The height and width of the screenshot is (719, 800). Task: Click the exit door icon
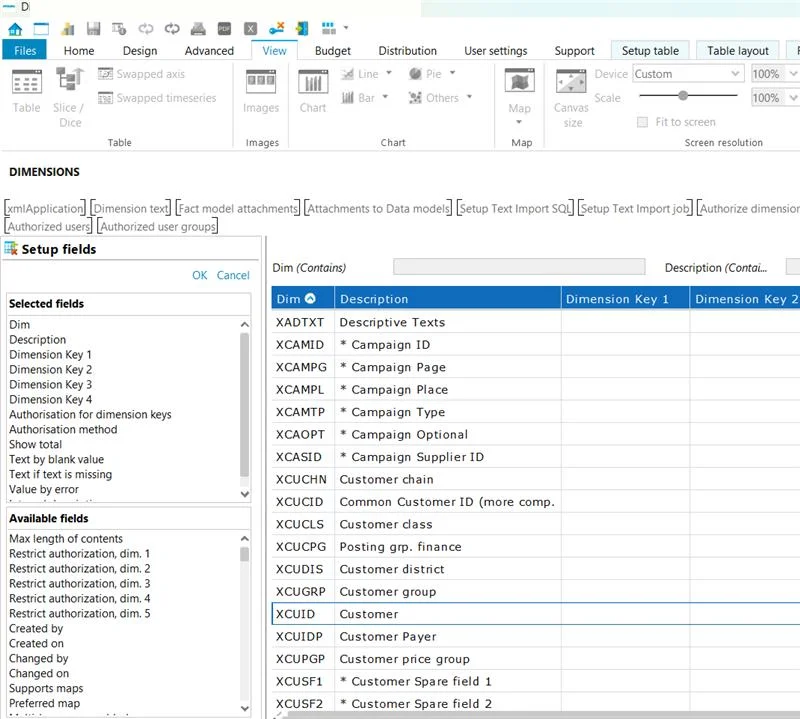303,29
